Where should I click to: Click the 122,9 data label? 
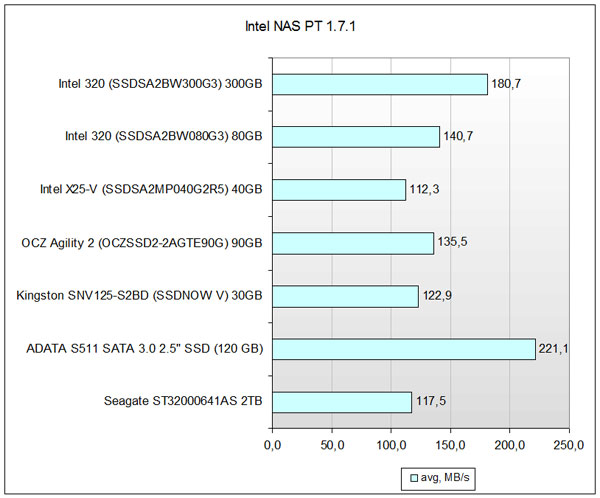point(437,296)
